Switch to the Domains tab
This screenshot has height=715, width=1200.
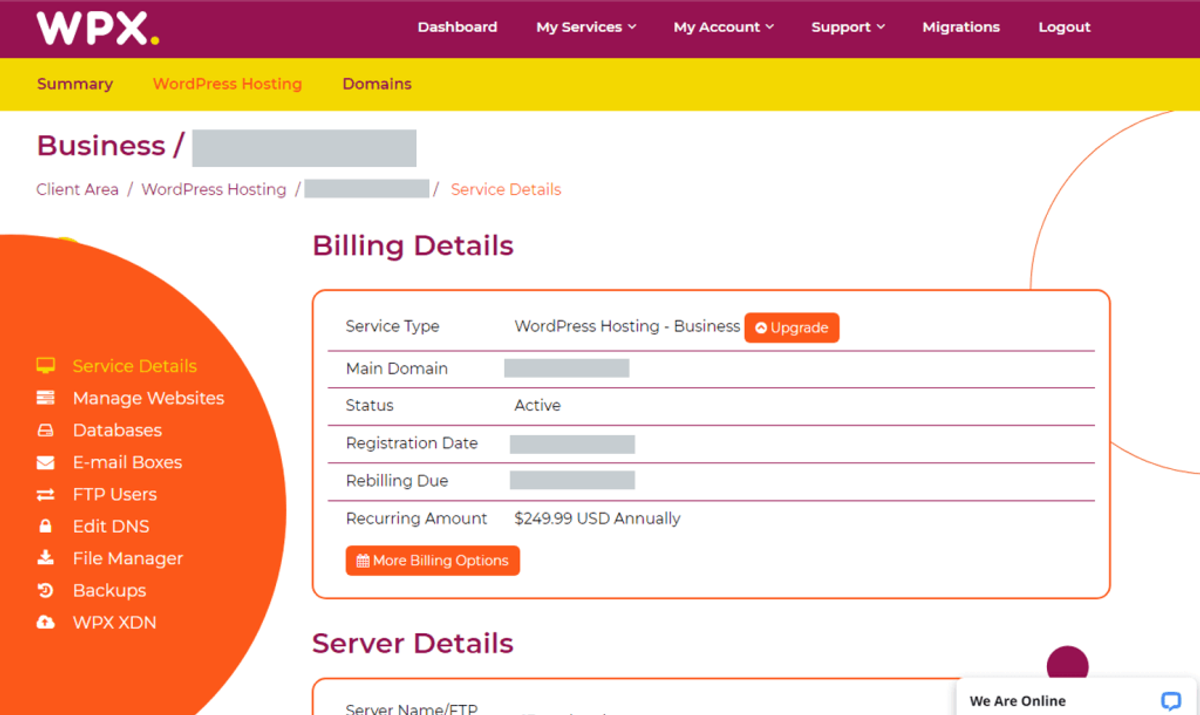pos(377,84)
